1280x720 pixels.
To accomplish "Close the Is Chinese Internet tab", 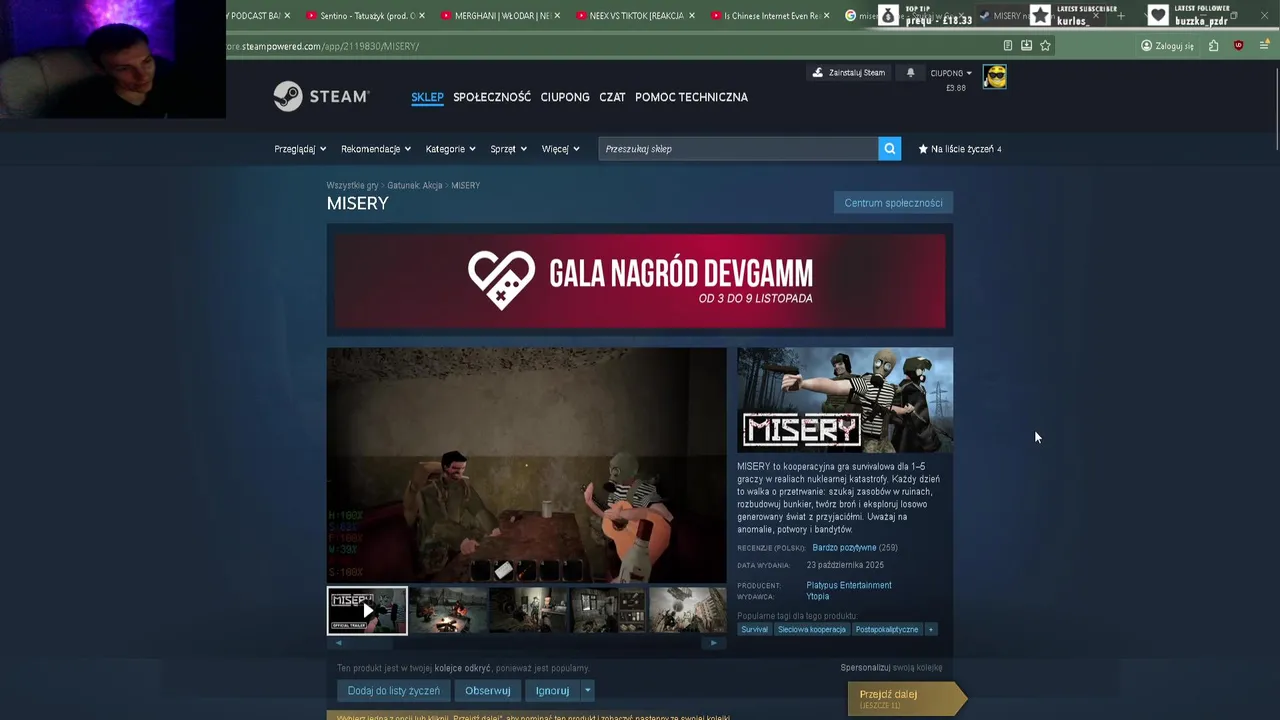I will (826, 16).
